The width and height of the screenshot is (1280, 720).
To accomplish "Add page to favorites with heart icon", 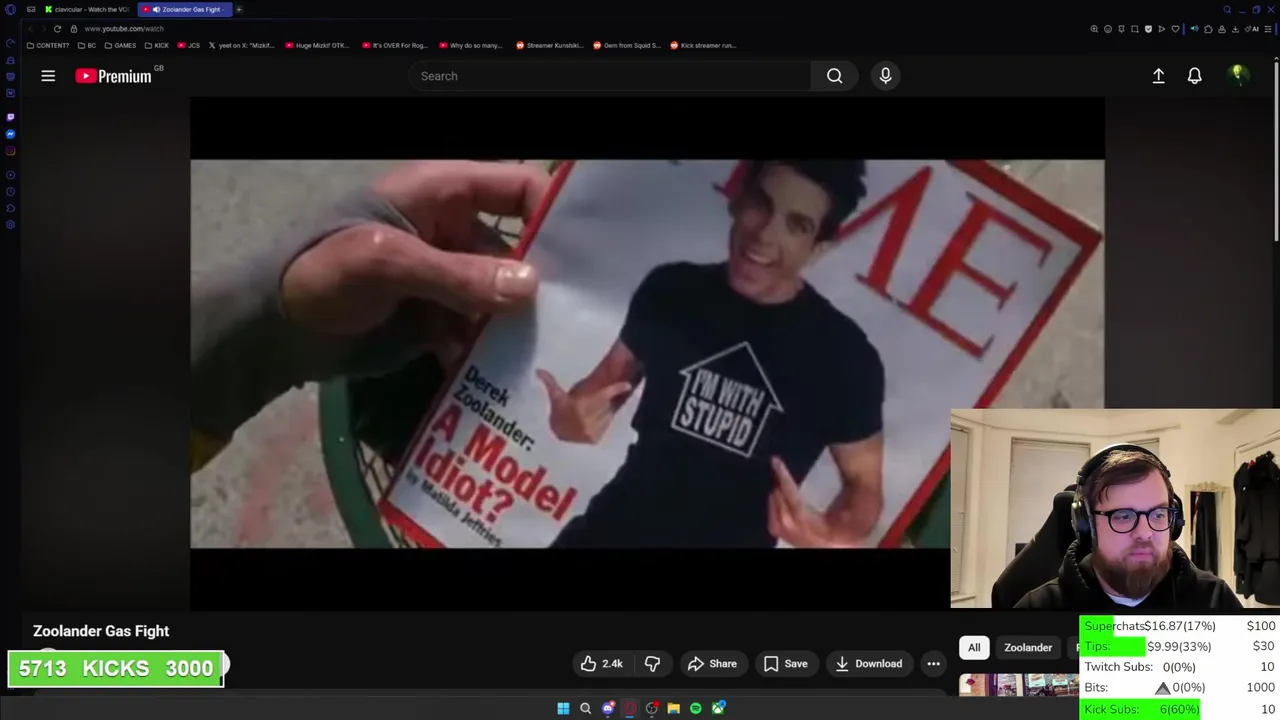I will [x=1175, y=29].
